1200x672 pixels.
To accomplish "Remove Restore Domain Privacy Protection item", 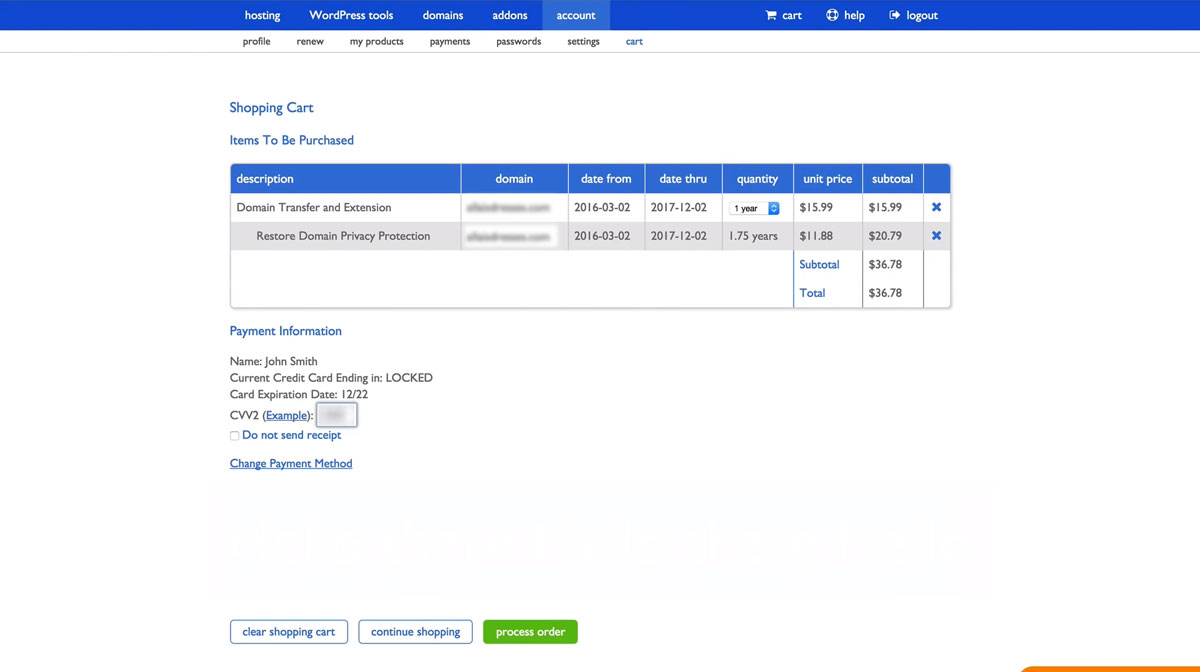I will click(936, 236).
